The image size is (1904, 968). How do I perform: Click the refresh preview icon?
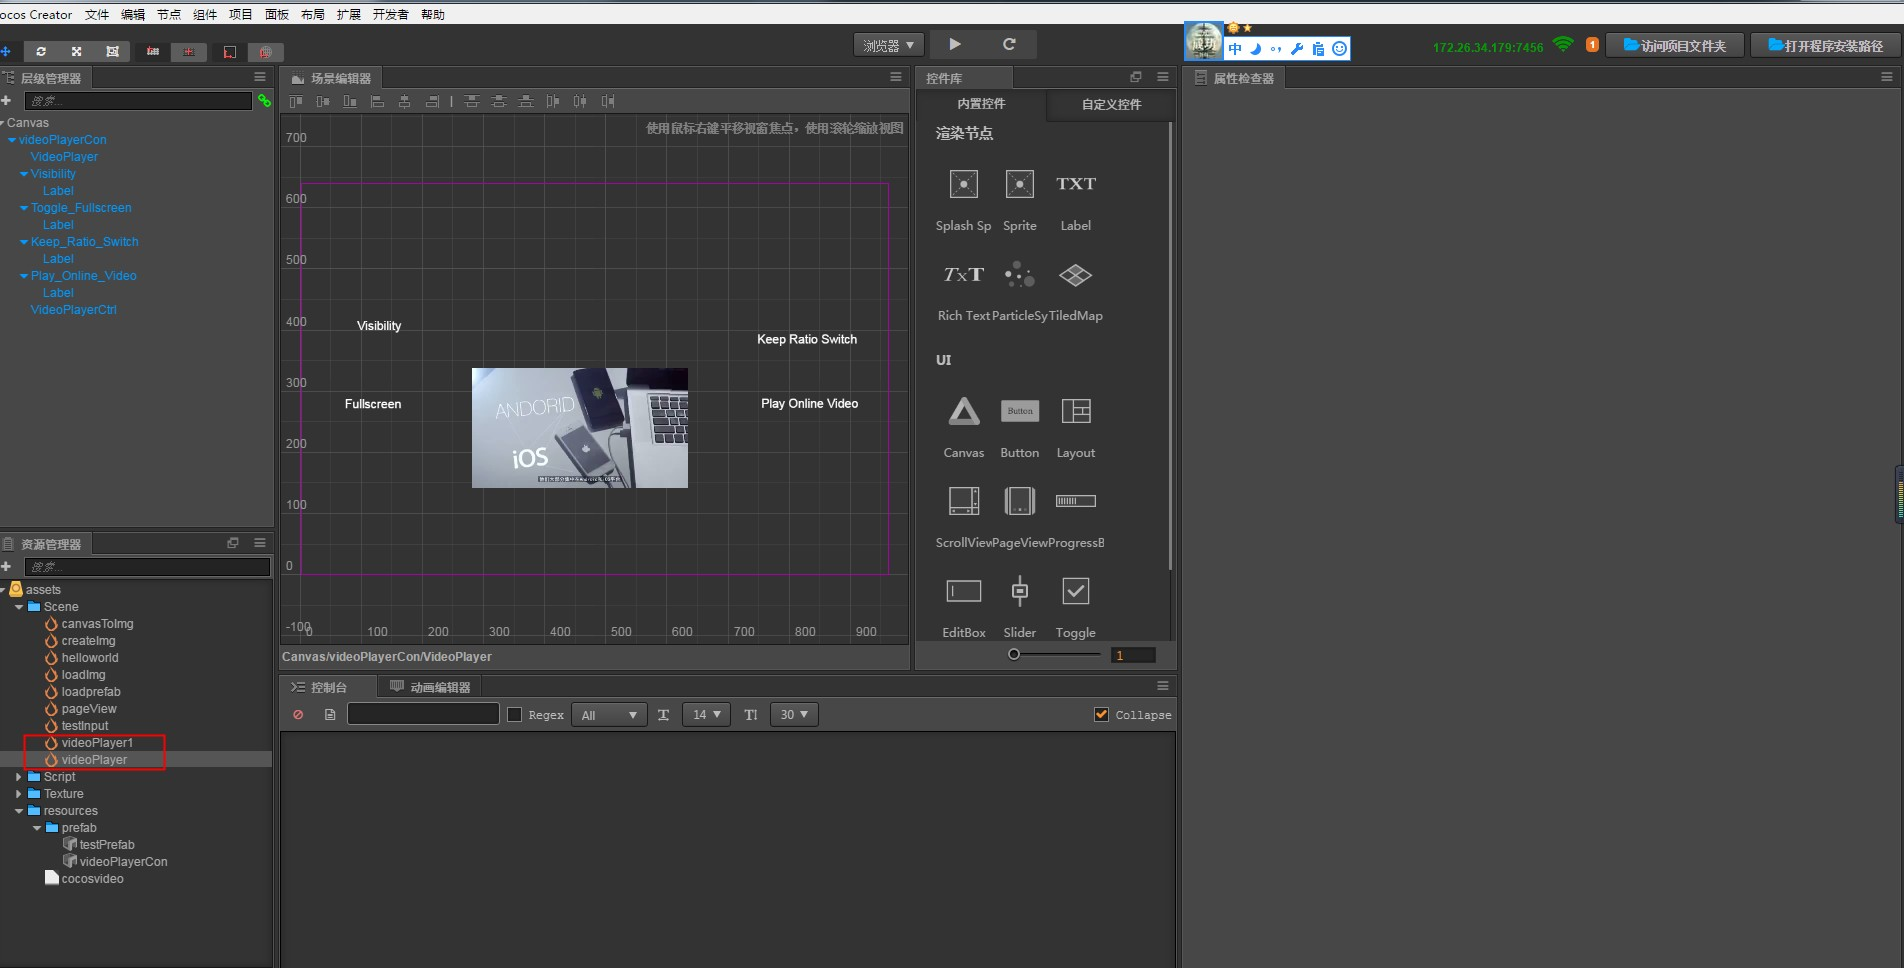click(1009, 44)
